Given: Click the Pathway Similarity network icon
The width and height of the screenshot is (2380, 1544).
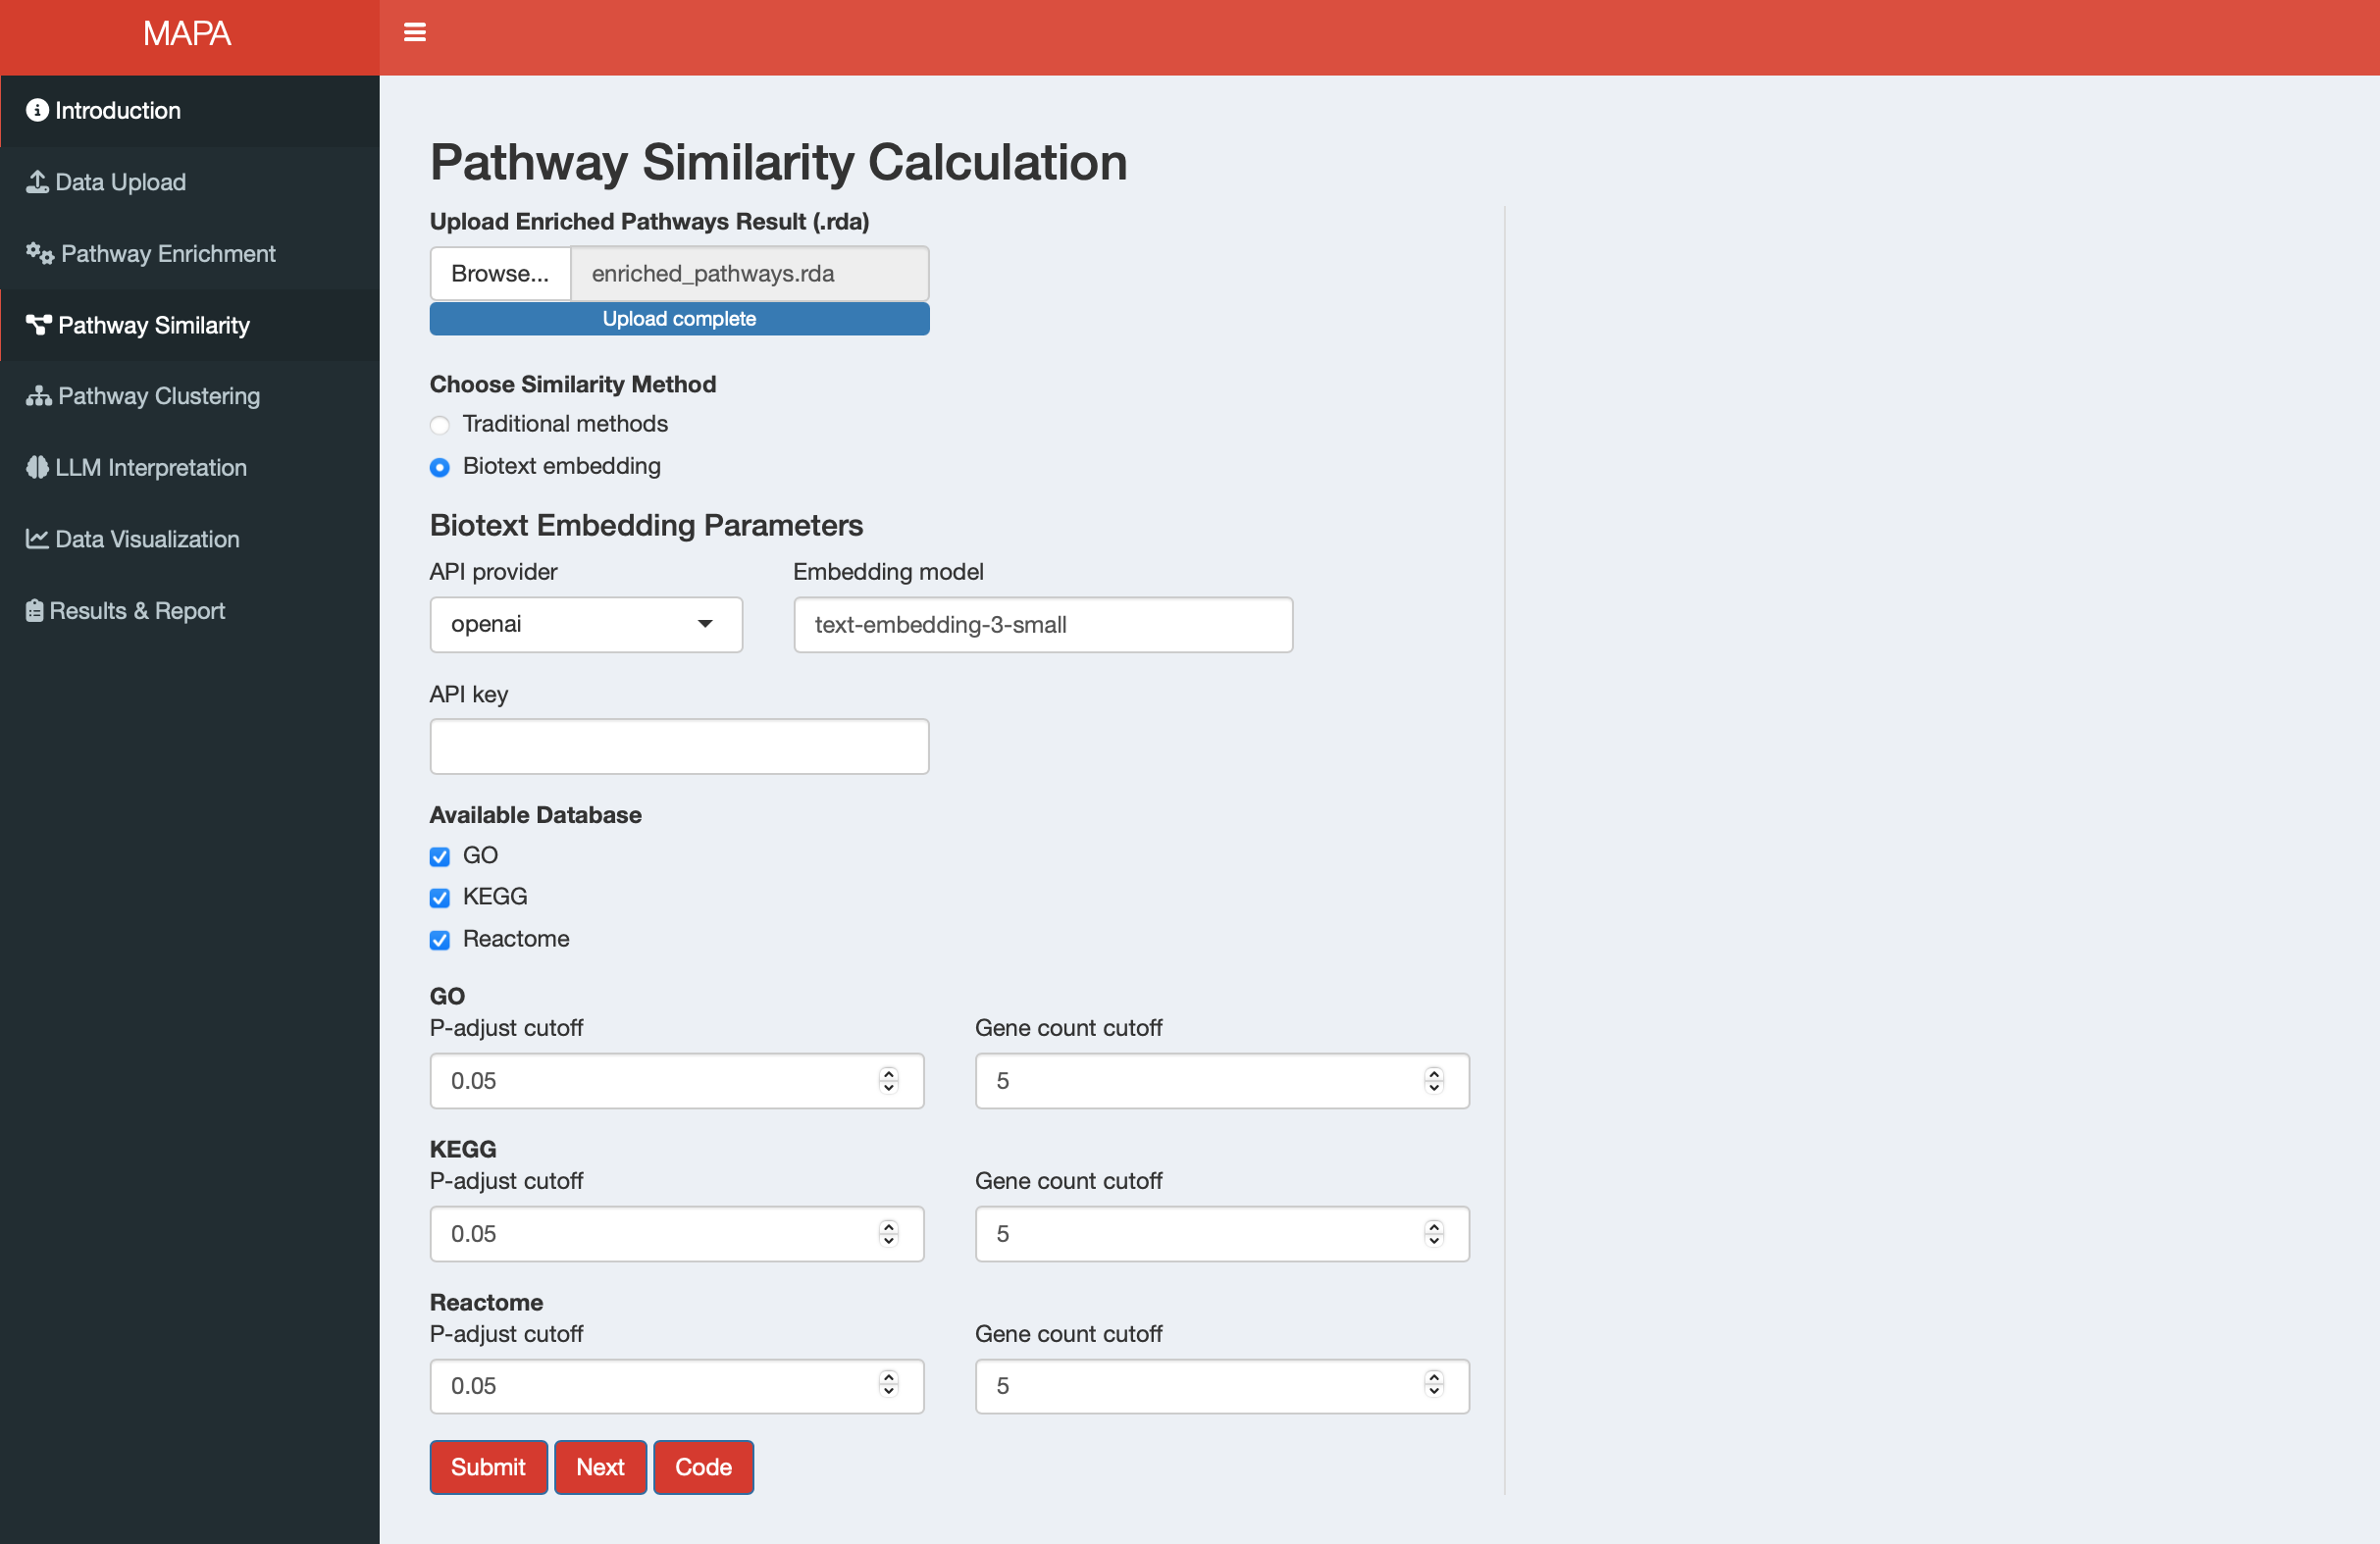Looking at the screenshot, I should click(38, 325).
